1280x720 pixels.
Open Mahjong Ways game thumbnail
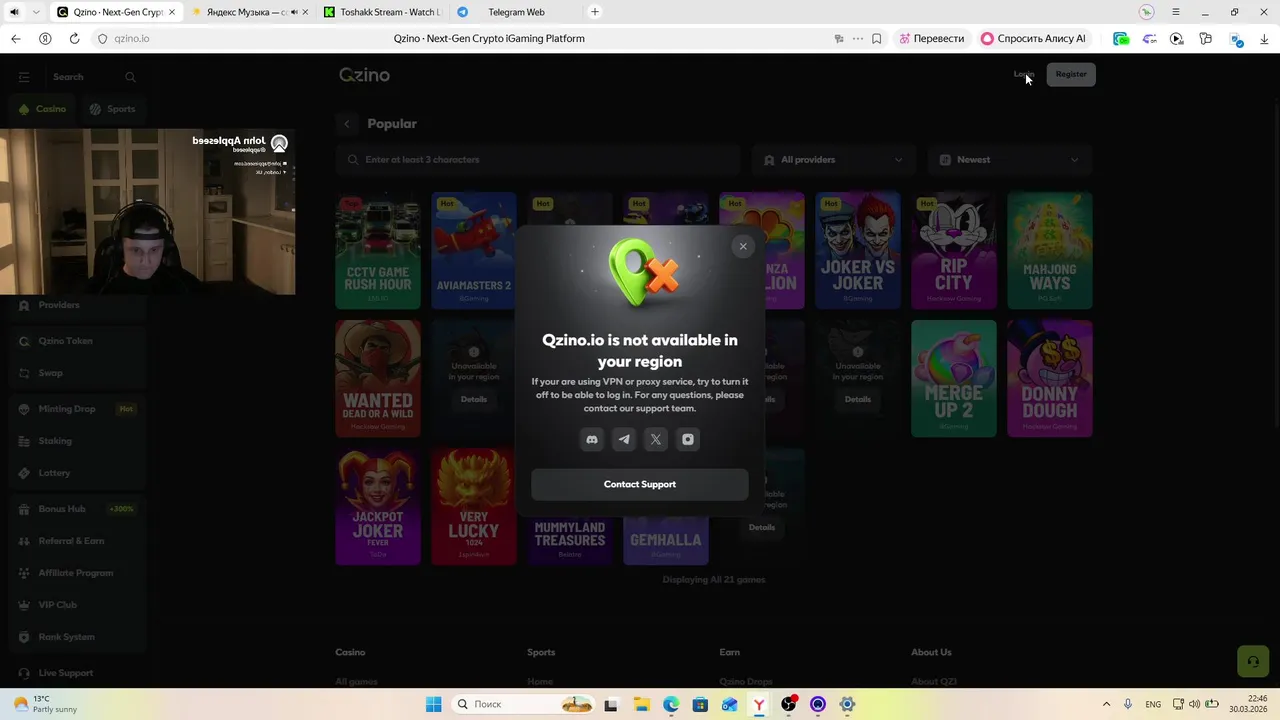(x=1050, y=250)
